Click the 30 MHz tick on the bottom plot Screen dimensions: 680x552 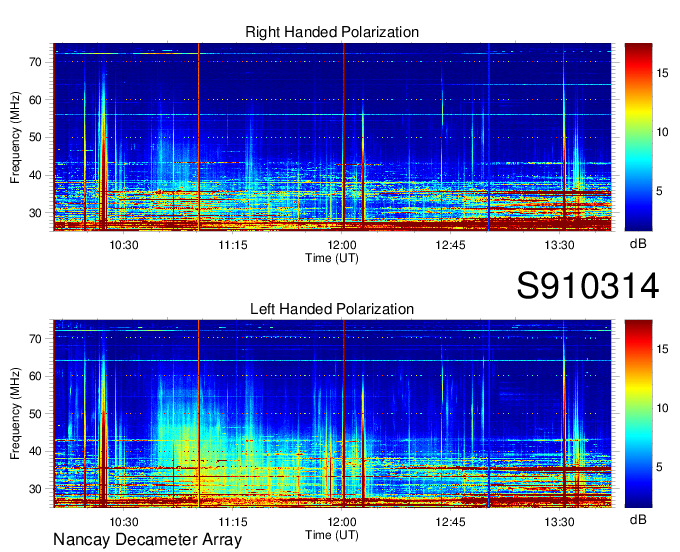point(36,489)
